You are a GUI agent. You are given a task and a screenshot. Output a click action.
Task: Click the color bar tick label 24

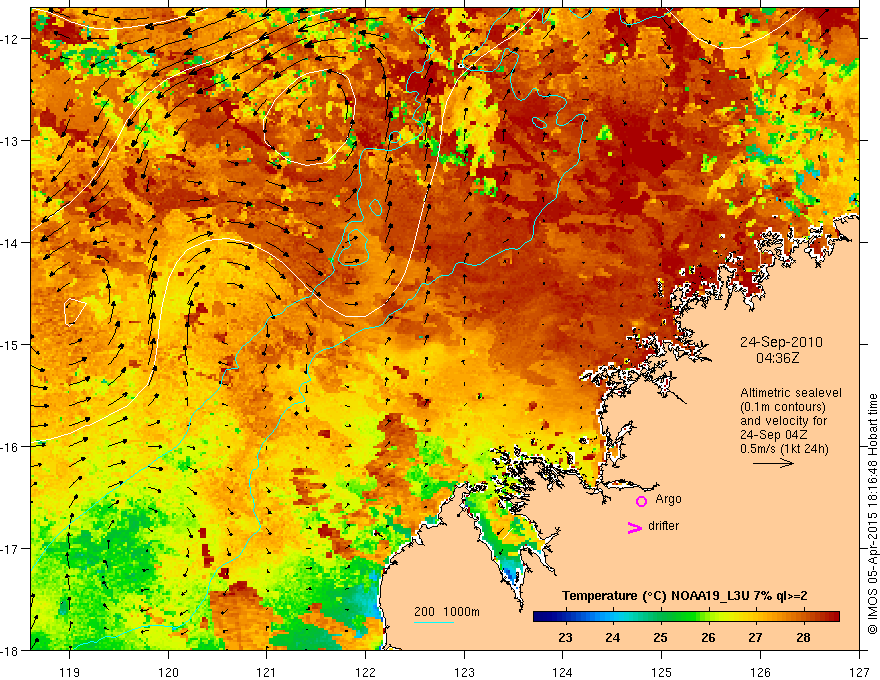tap(613, 638)
